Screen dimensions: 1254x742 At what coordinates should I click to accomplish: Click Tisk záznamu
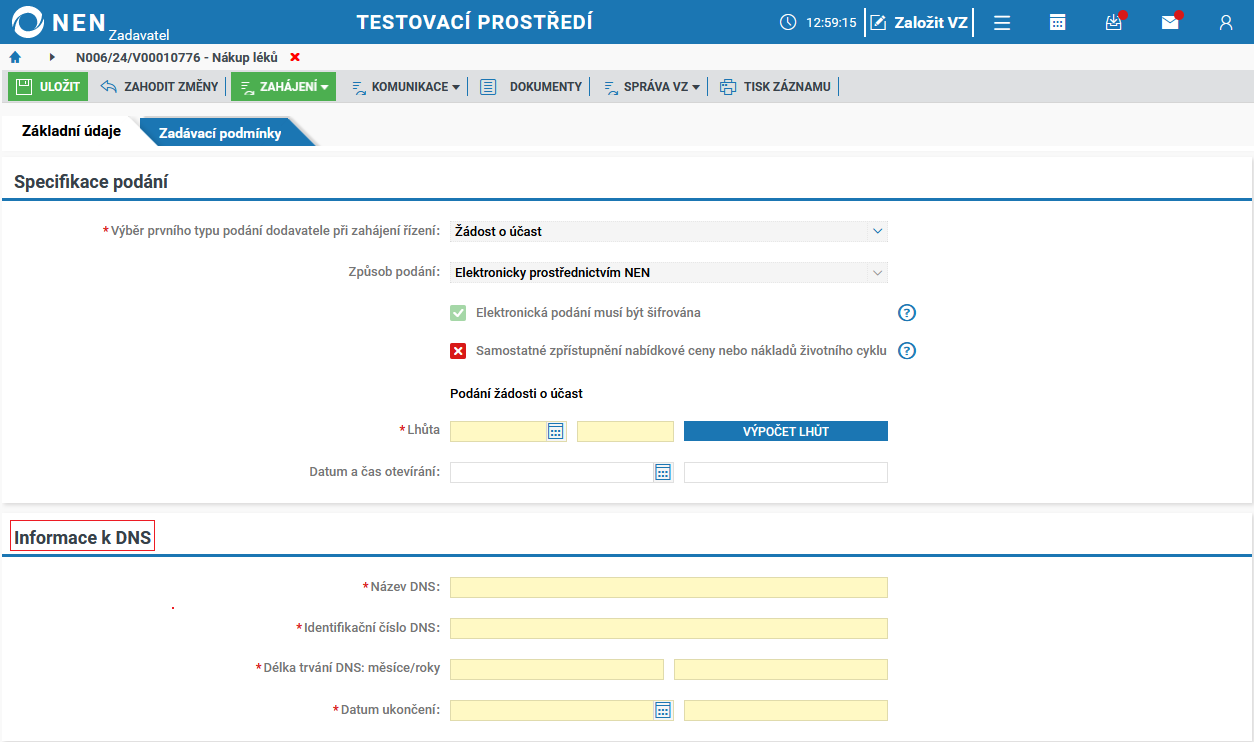[775, 87]
